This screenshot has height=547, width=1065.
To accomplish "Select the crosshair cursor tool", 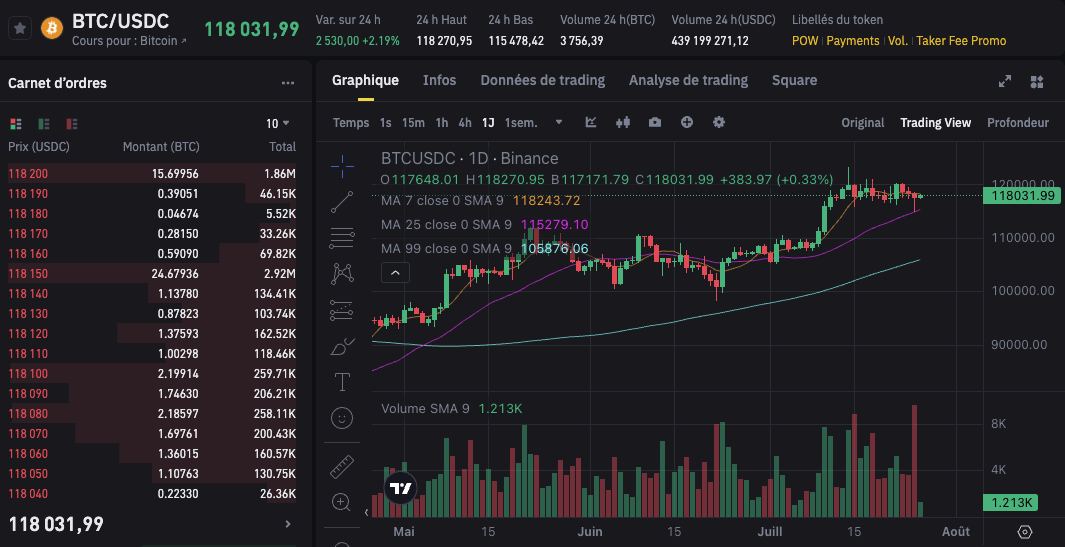I will [342, 165].
